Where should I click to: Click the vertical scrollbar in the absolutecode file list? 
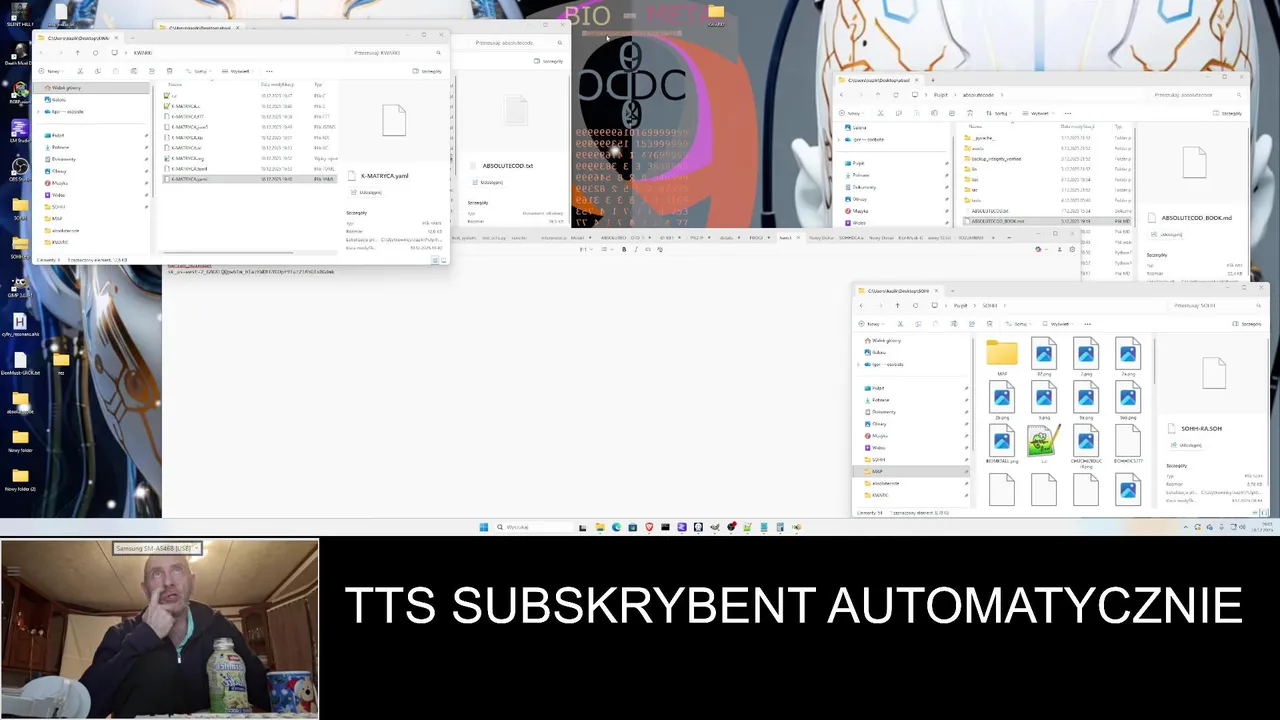click(x=1135, y=176)
